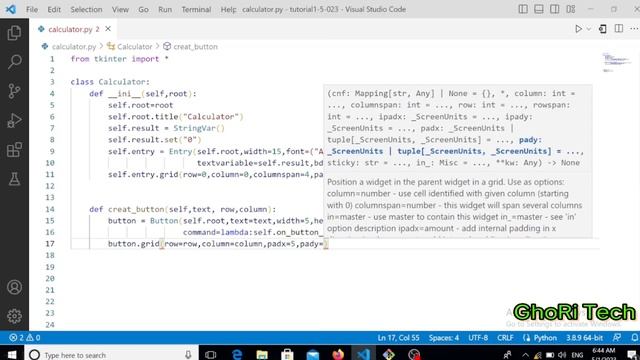The image size is (640, 360).
Task: Click the 'from tkinter import *' line
Action: pyautogui.click(x=120, y=59)
